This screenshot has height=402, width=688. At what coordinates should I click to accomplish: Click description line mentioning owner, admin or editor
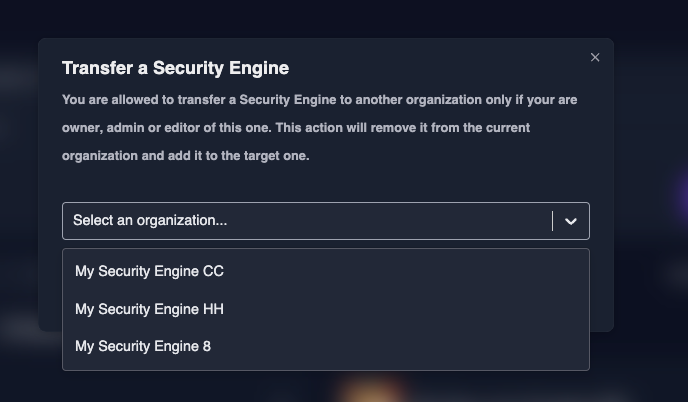pyautogui.click(x=295, y=128)
